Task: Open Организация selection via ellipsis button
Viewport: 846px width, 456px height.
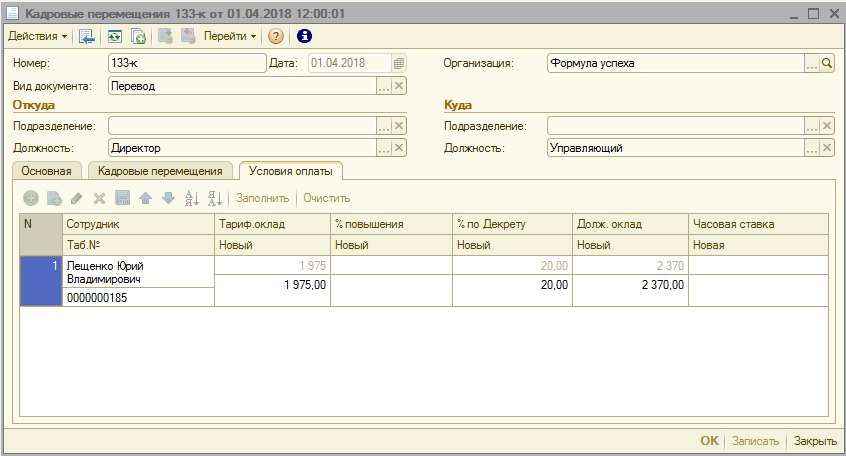Action: pos(811,63)
